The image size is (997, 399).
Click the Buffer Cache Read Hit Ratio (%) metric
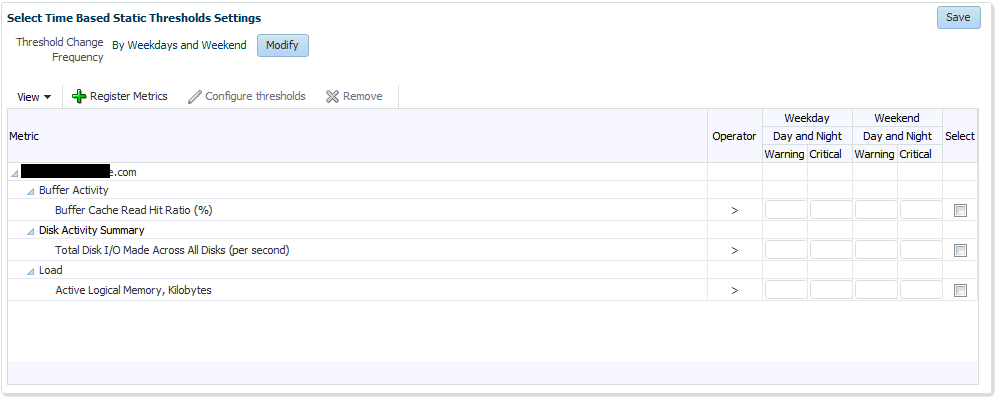click(134, 210)
